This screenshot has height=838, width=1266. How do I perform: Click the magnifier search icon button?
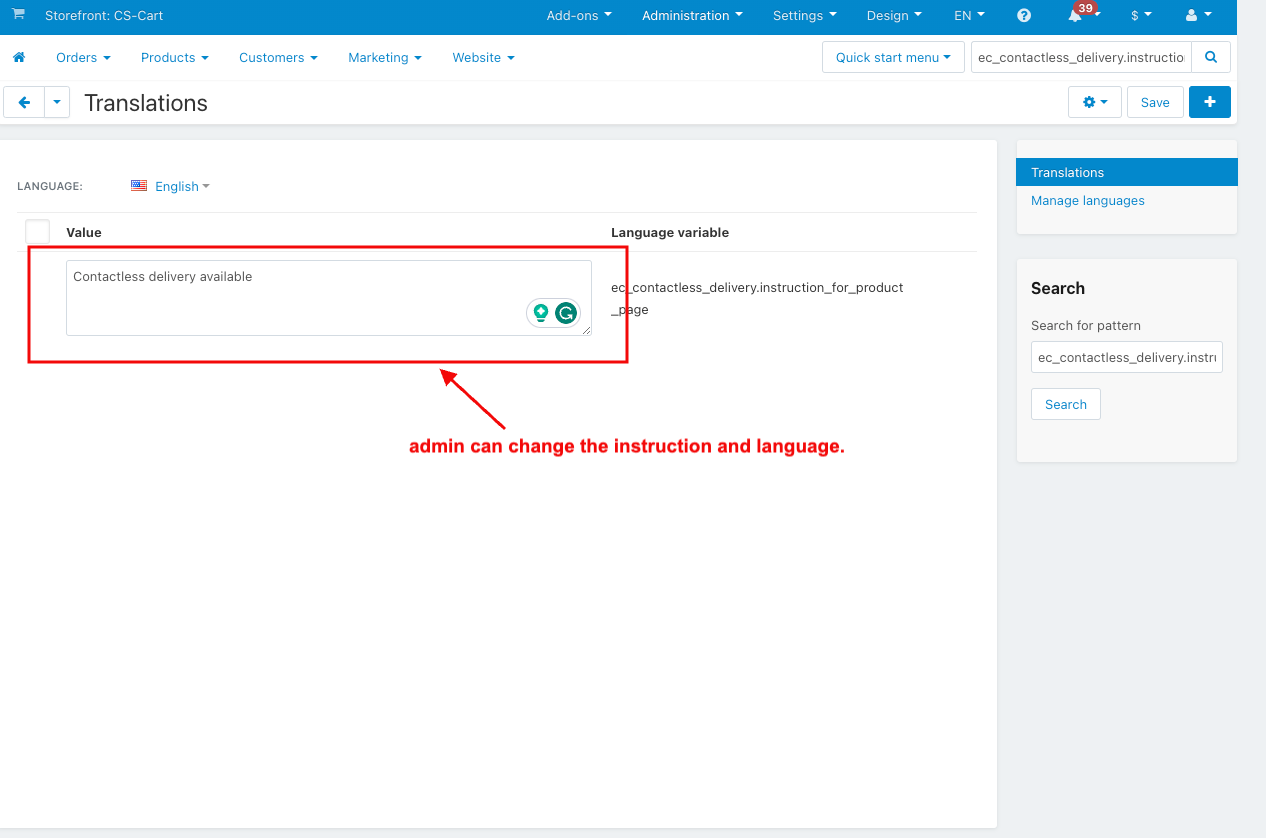coord(1211,57)
